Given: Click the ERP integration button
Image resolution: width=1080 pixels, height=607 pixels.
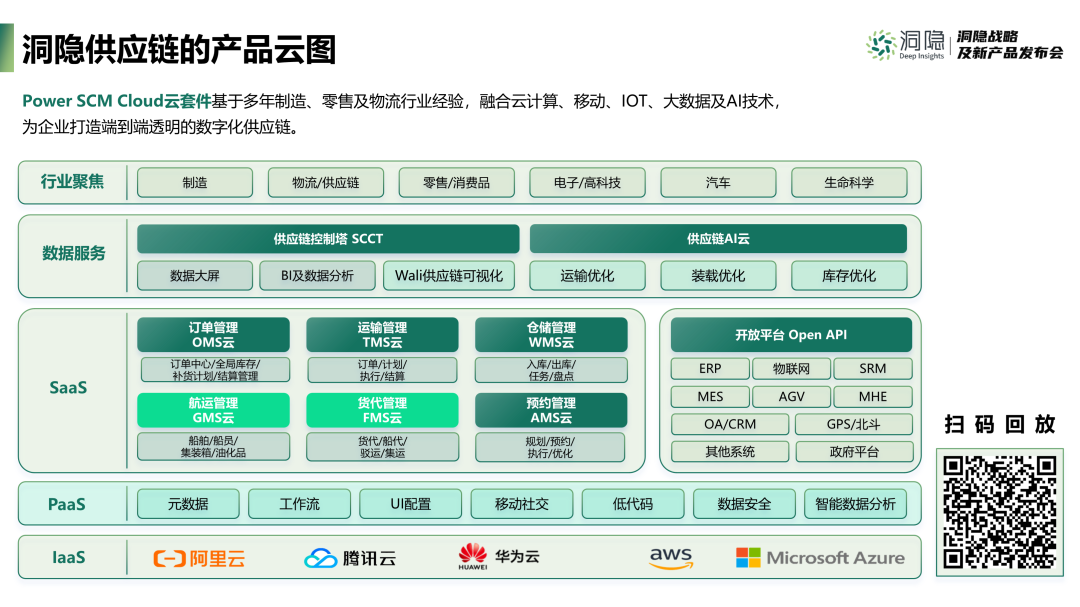Looking at the screenshot, I should point(709,368).
